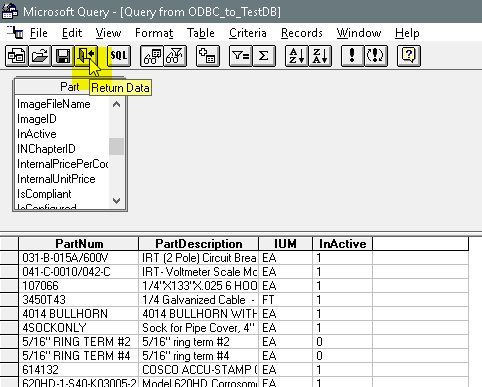Image resolution: width=482 pixels, height=387 pixels.
Task: Select the row selector for 107066
Action: [x=9, y=286]
